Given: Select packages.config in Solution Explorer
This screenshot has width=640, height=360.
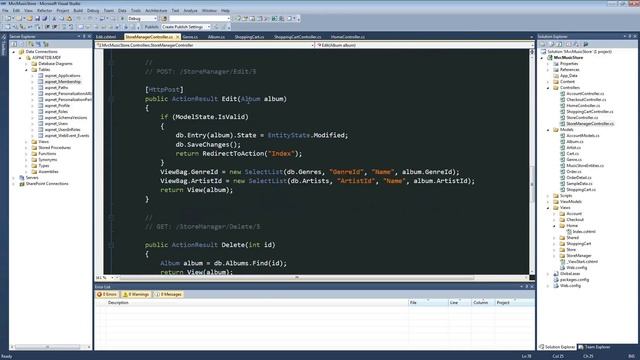Looking at the screenshot, I should point(574,280).
